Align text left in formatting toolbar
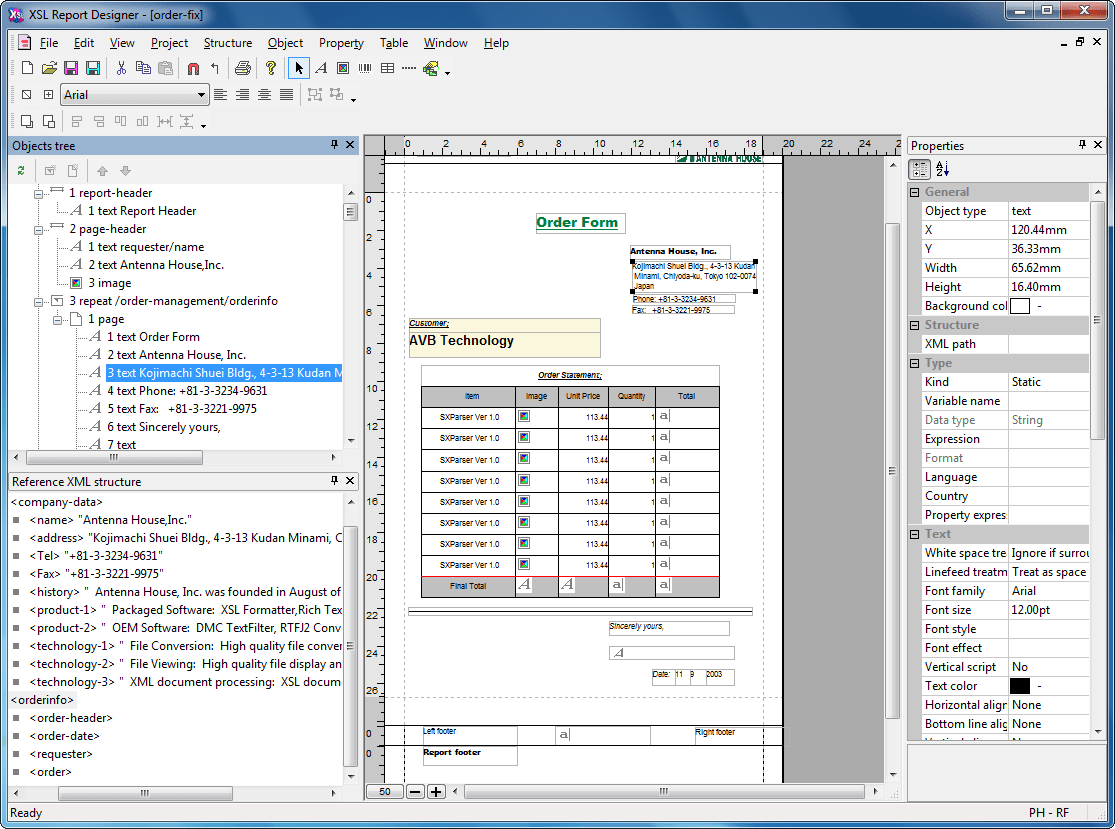The image size is (1115, 829). [x=220, y=95]
